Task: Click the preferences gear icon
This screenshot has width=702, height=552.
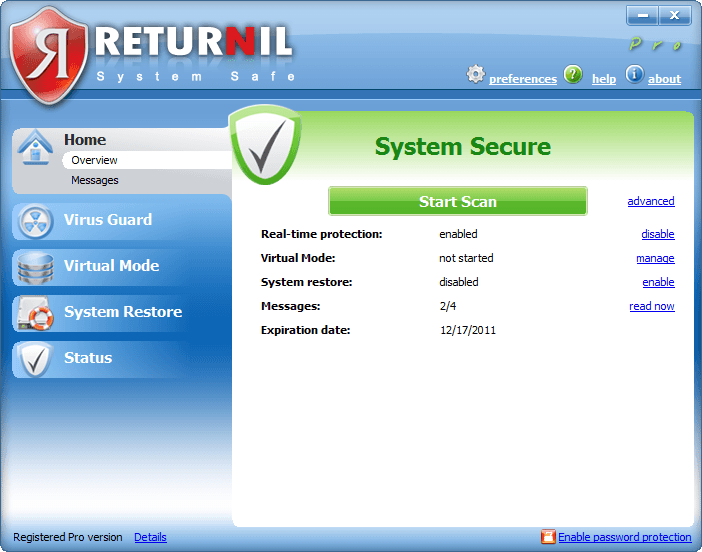Action: pyautogui.click(x=475, y=74)
